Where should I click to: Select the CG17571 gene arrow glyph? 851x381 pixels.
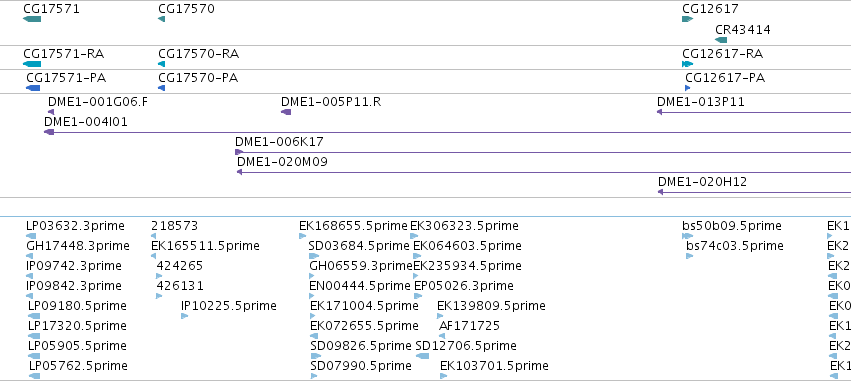click(x=32, y=20)
